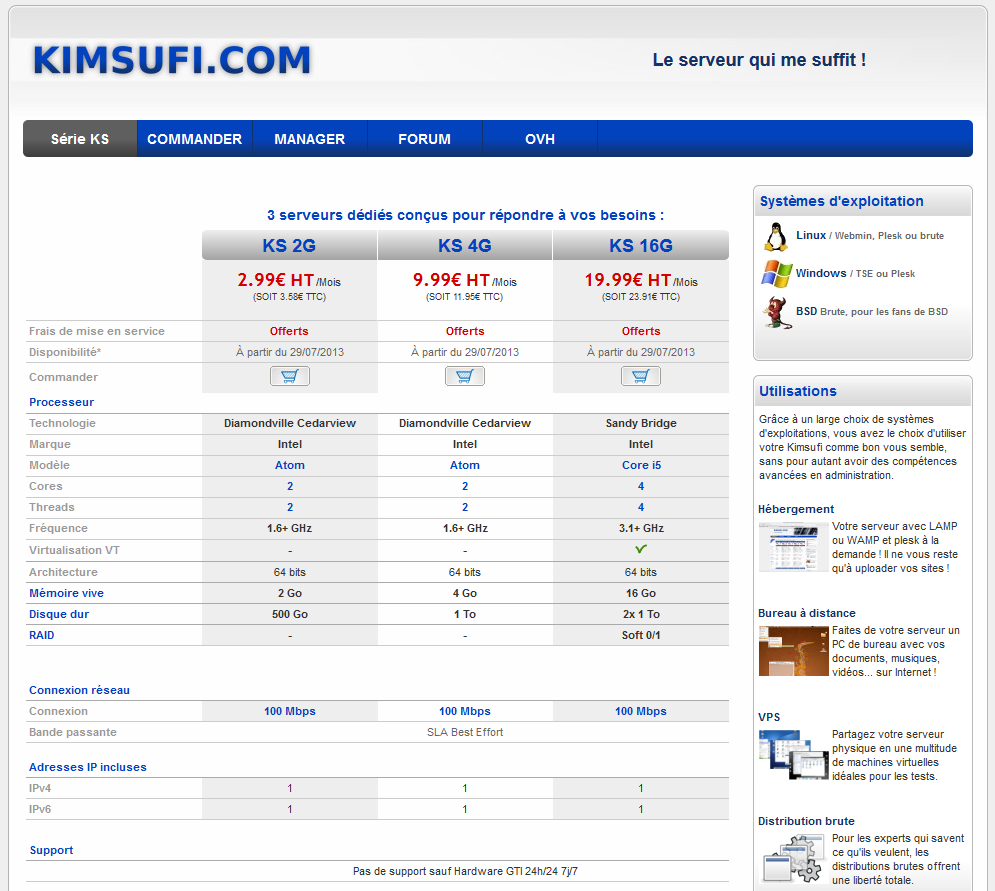The width and height of the screenshot is (995, 891).
Task: Click the Adresses IP incluses heading
Action: pos(88,767)
